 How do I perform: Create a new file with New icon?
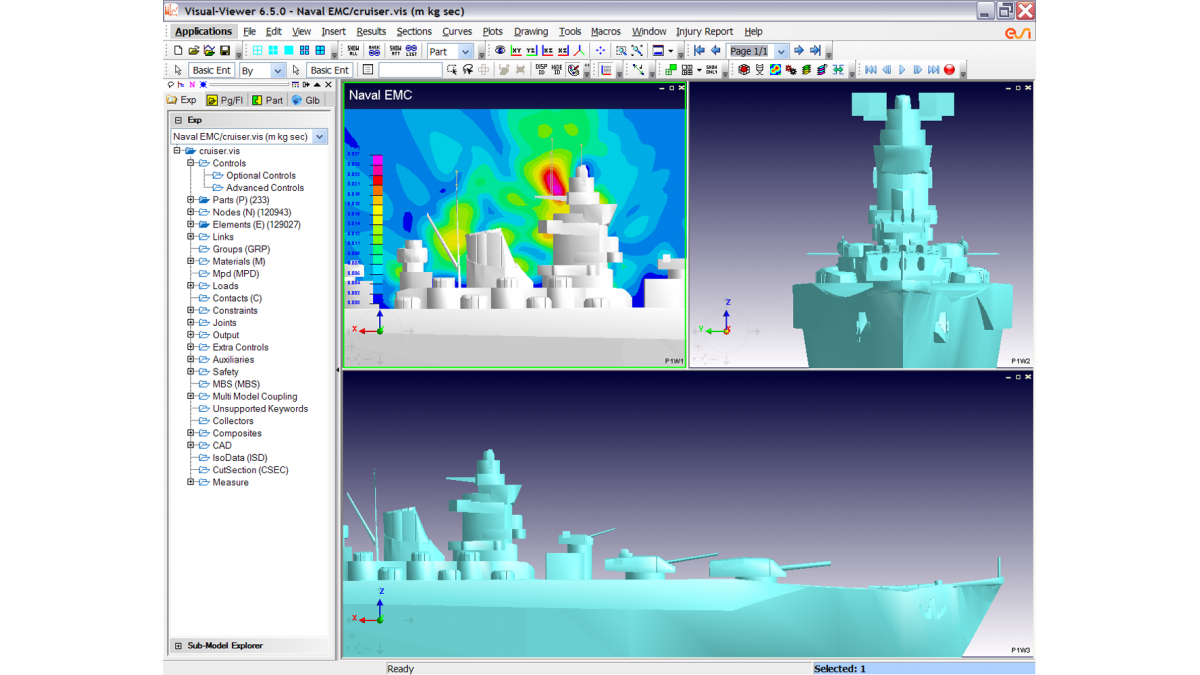(x=178, y=51)
